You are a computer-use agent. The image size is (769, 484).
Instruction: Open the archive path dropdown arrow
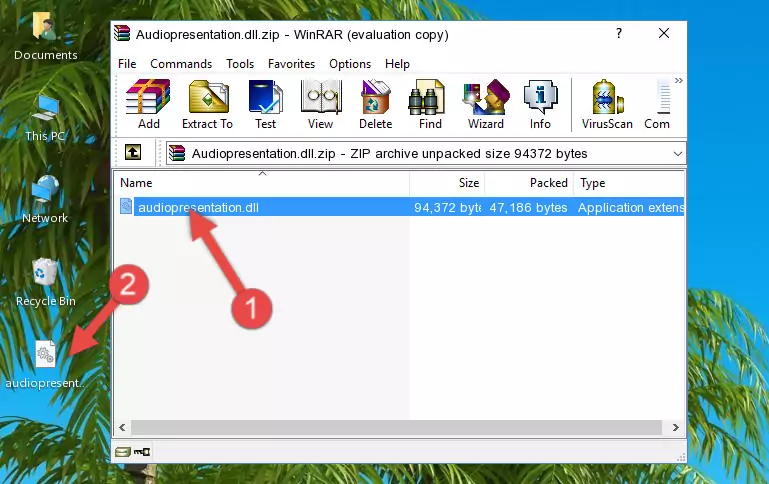(678, 153)
